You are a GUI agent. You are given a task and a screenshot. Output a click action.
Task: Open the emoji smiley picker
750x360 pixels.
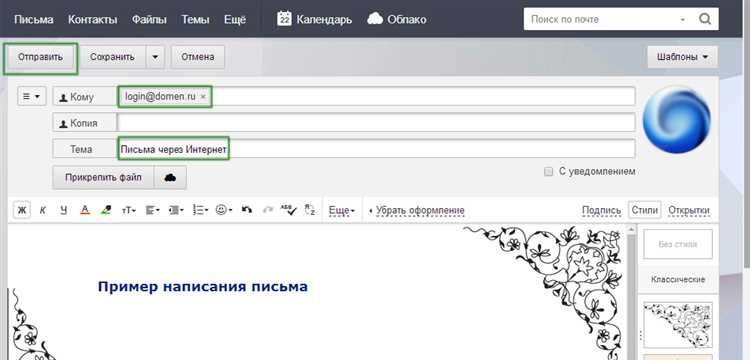click(x=223, y=210)
